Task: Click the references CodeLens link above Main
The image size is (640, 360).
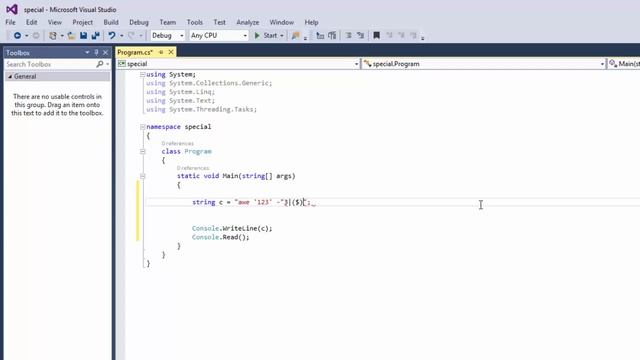Action: (x=193, y=168)
